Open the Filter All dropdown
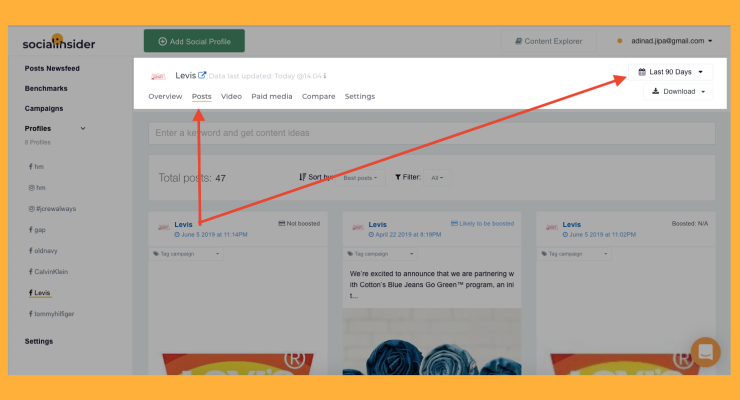The image size is (740, 400). [x=437, y=178]
